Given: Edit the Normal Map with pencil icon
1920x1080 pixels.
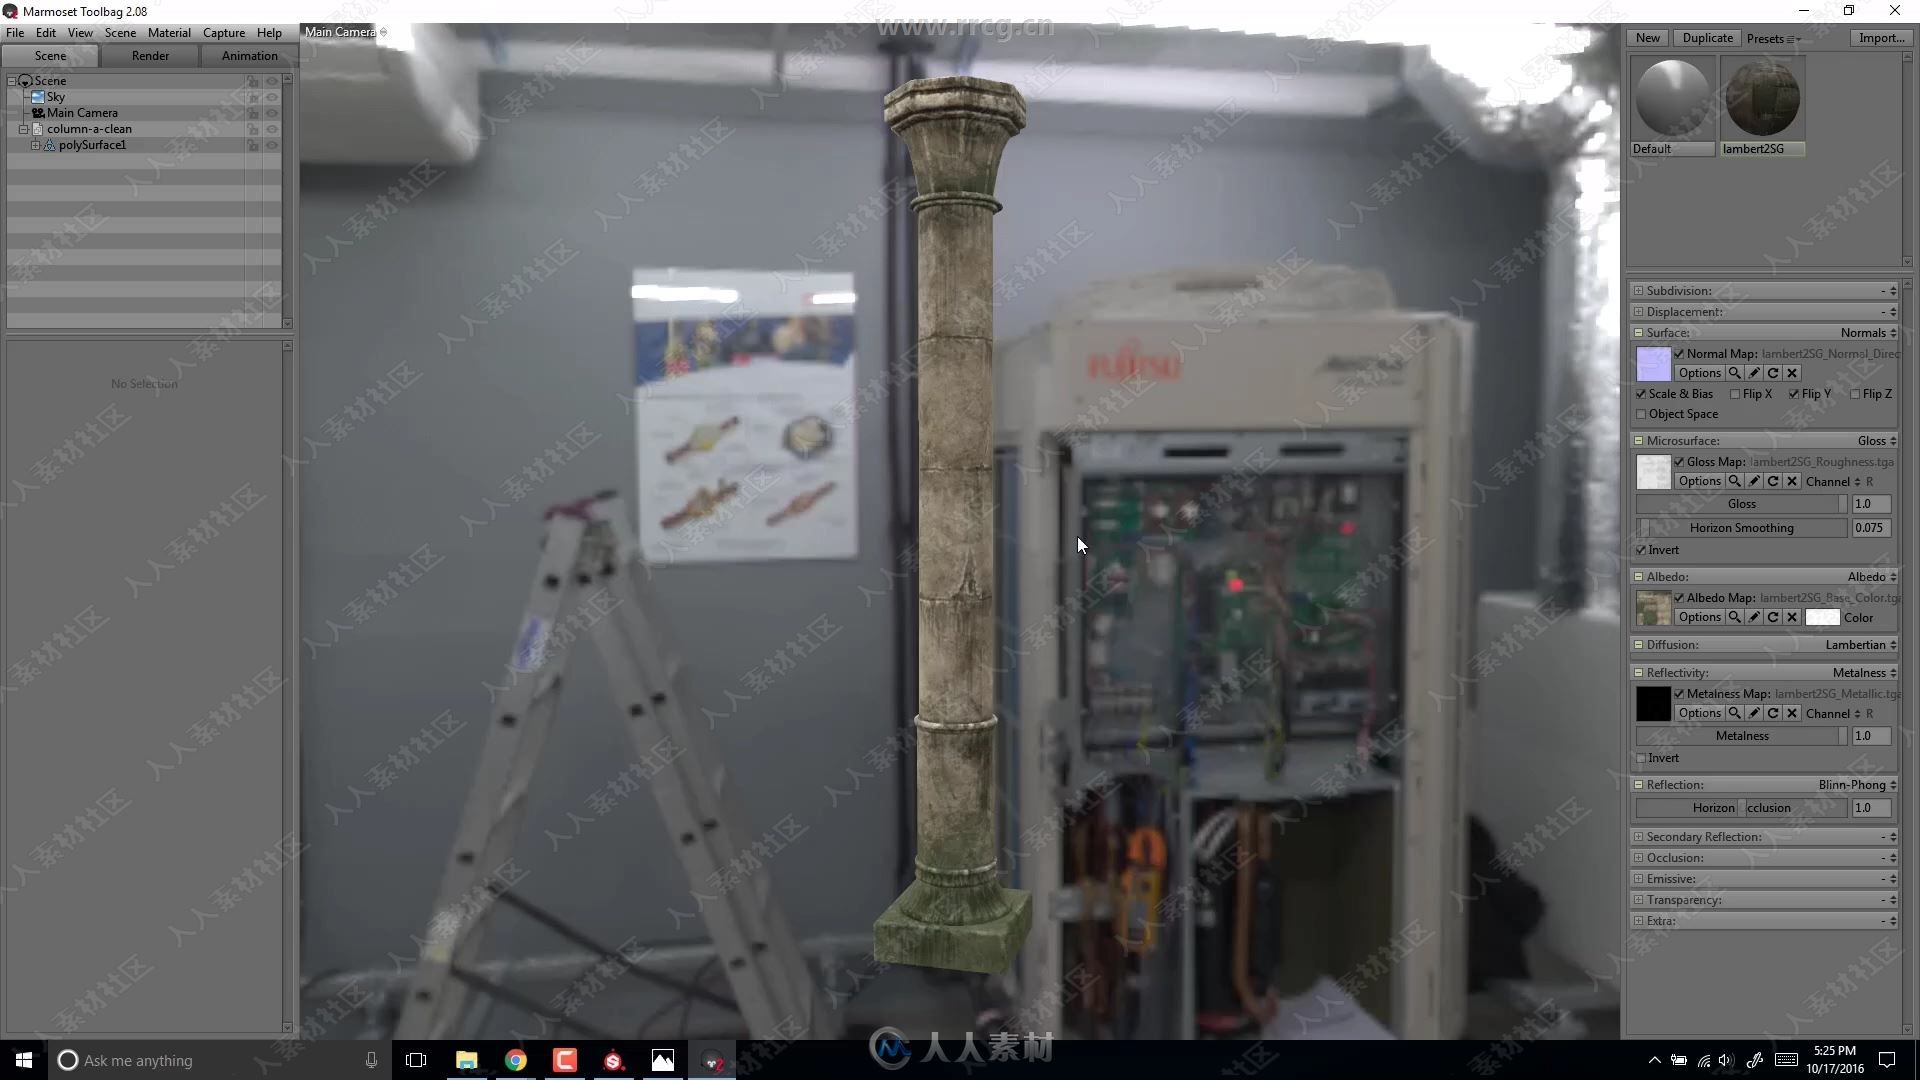Looking at the screenshot, I should (x=1754, y=373).
